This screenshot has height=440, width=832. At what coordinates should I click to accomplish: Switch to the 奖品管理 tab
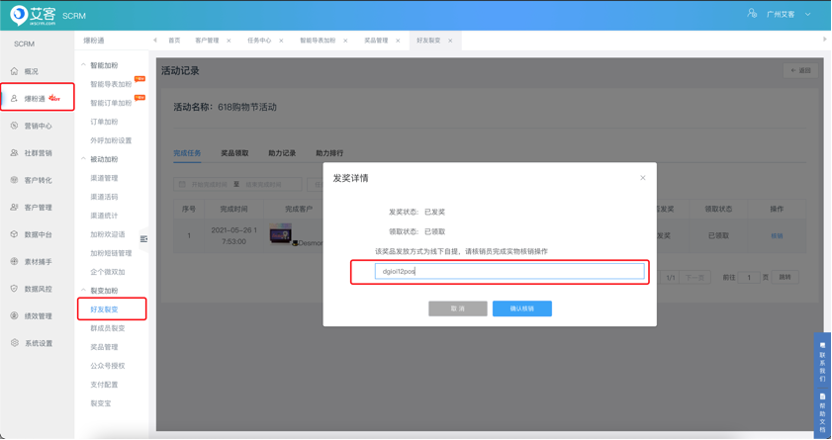(376, 40)
